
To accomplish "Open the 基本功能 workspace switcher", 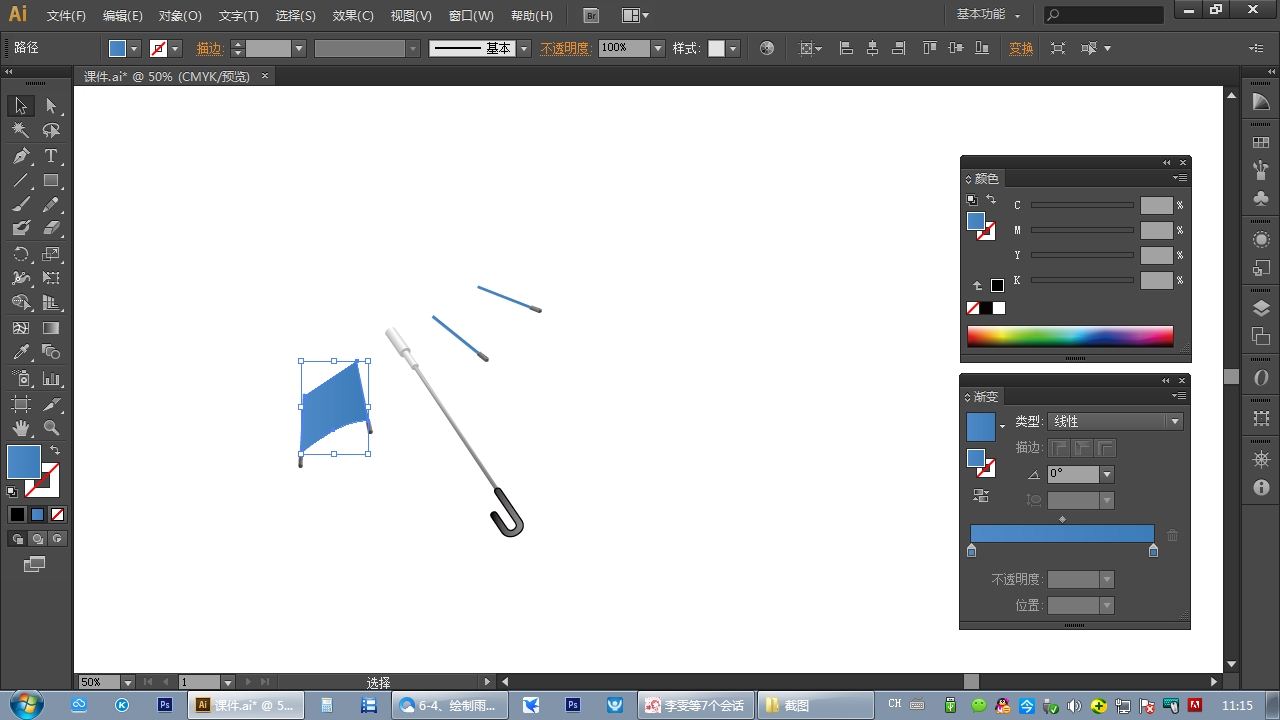I will [988, 15].
